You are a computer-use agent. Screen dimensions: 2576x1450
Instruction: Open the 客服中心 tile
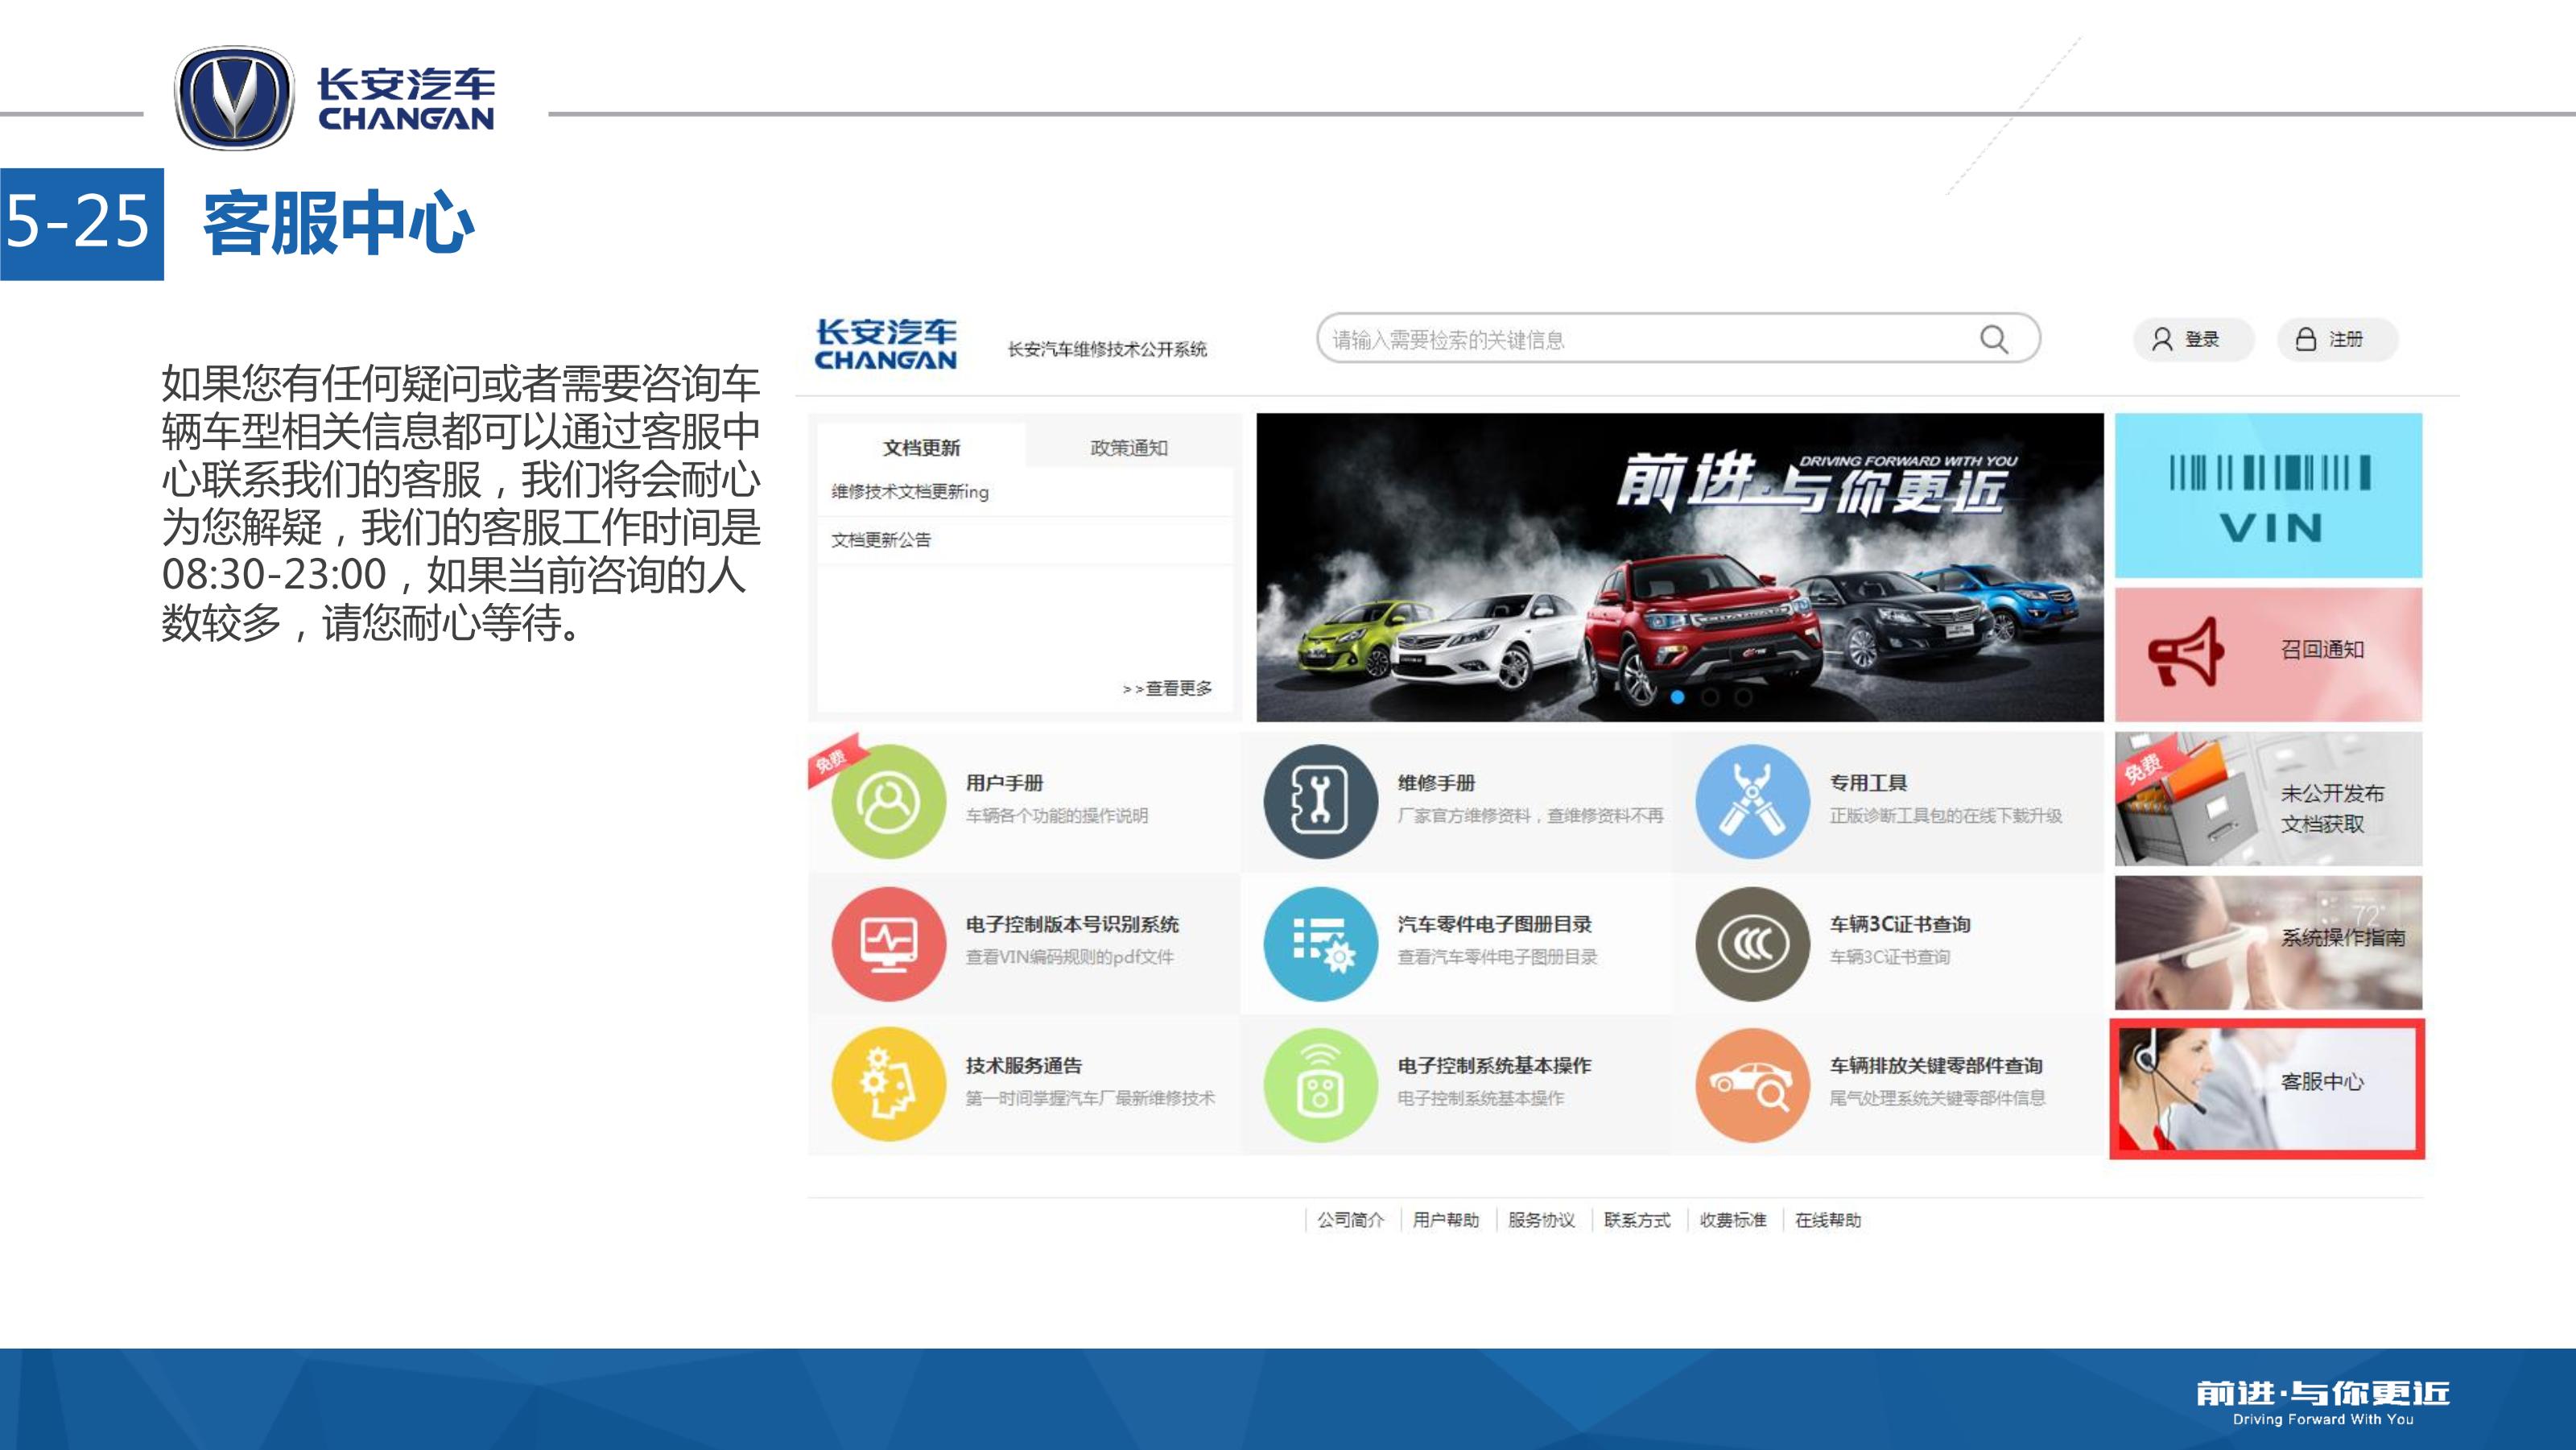click(x=2267, y=1088)
